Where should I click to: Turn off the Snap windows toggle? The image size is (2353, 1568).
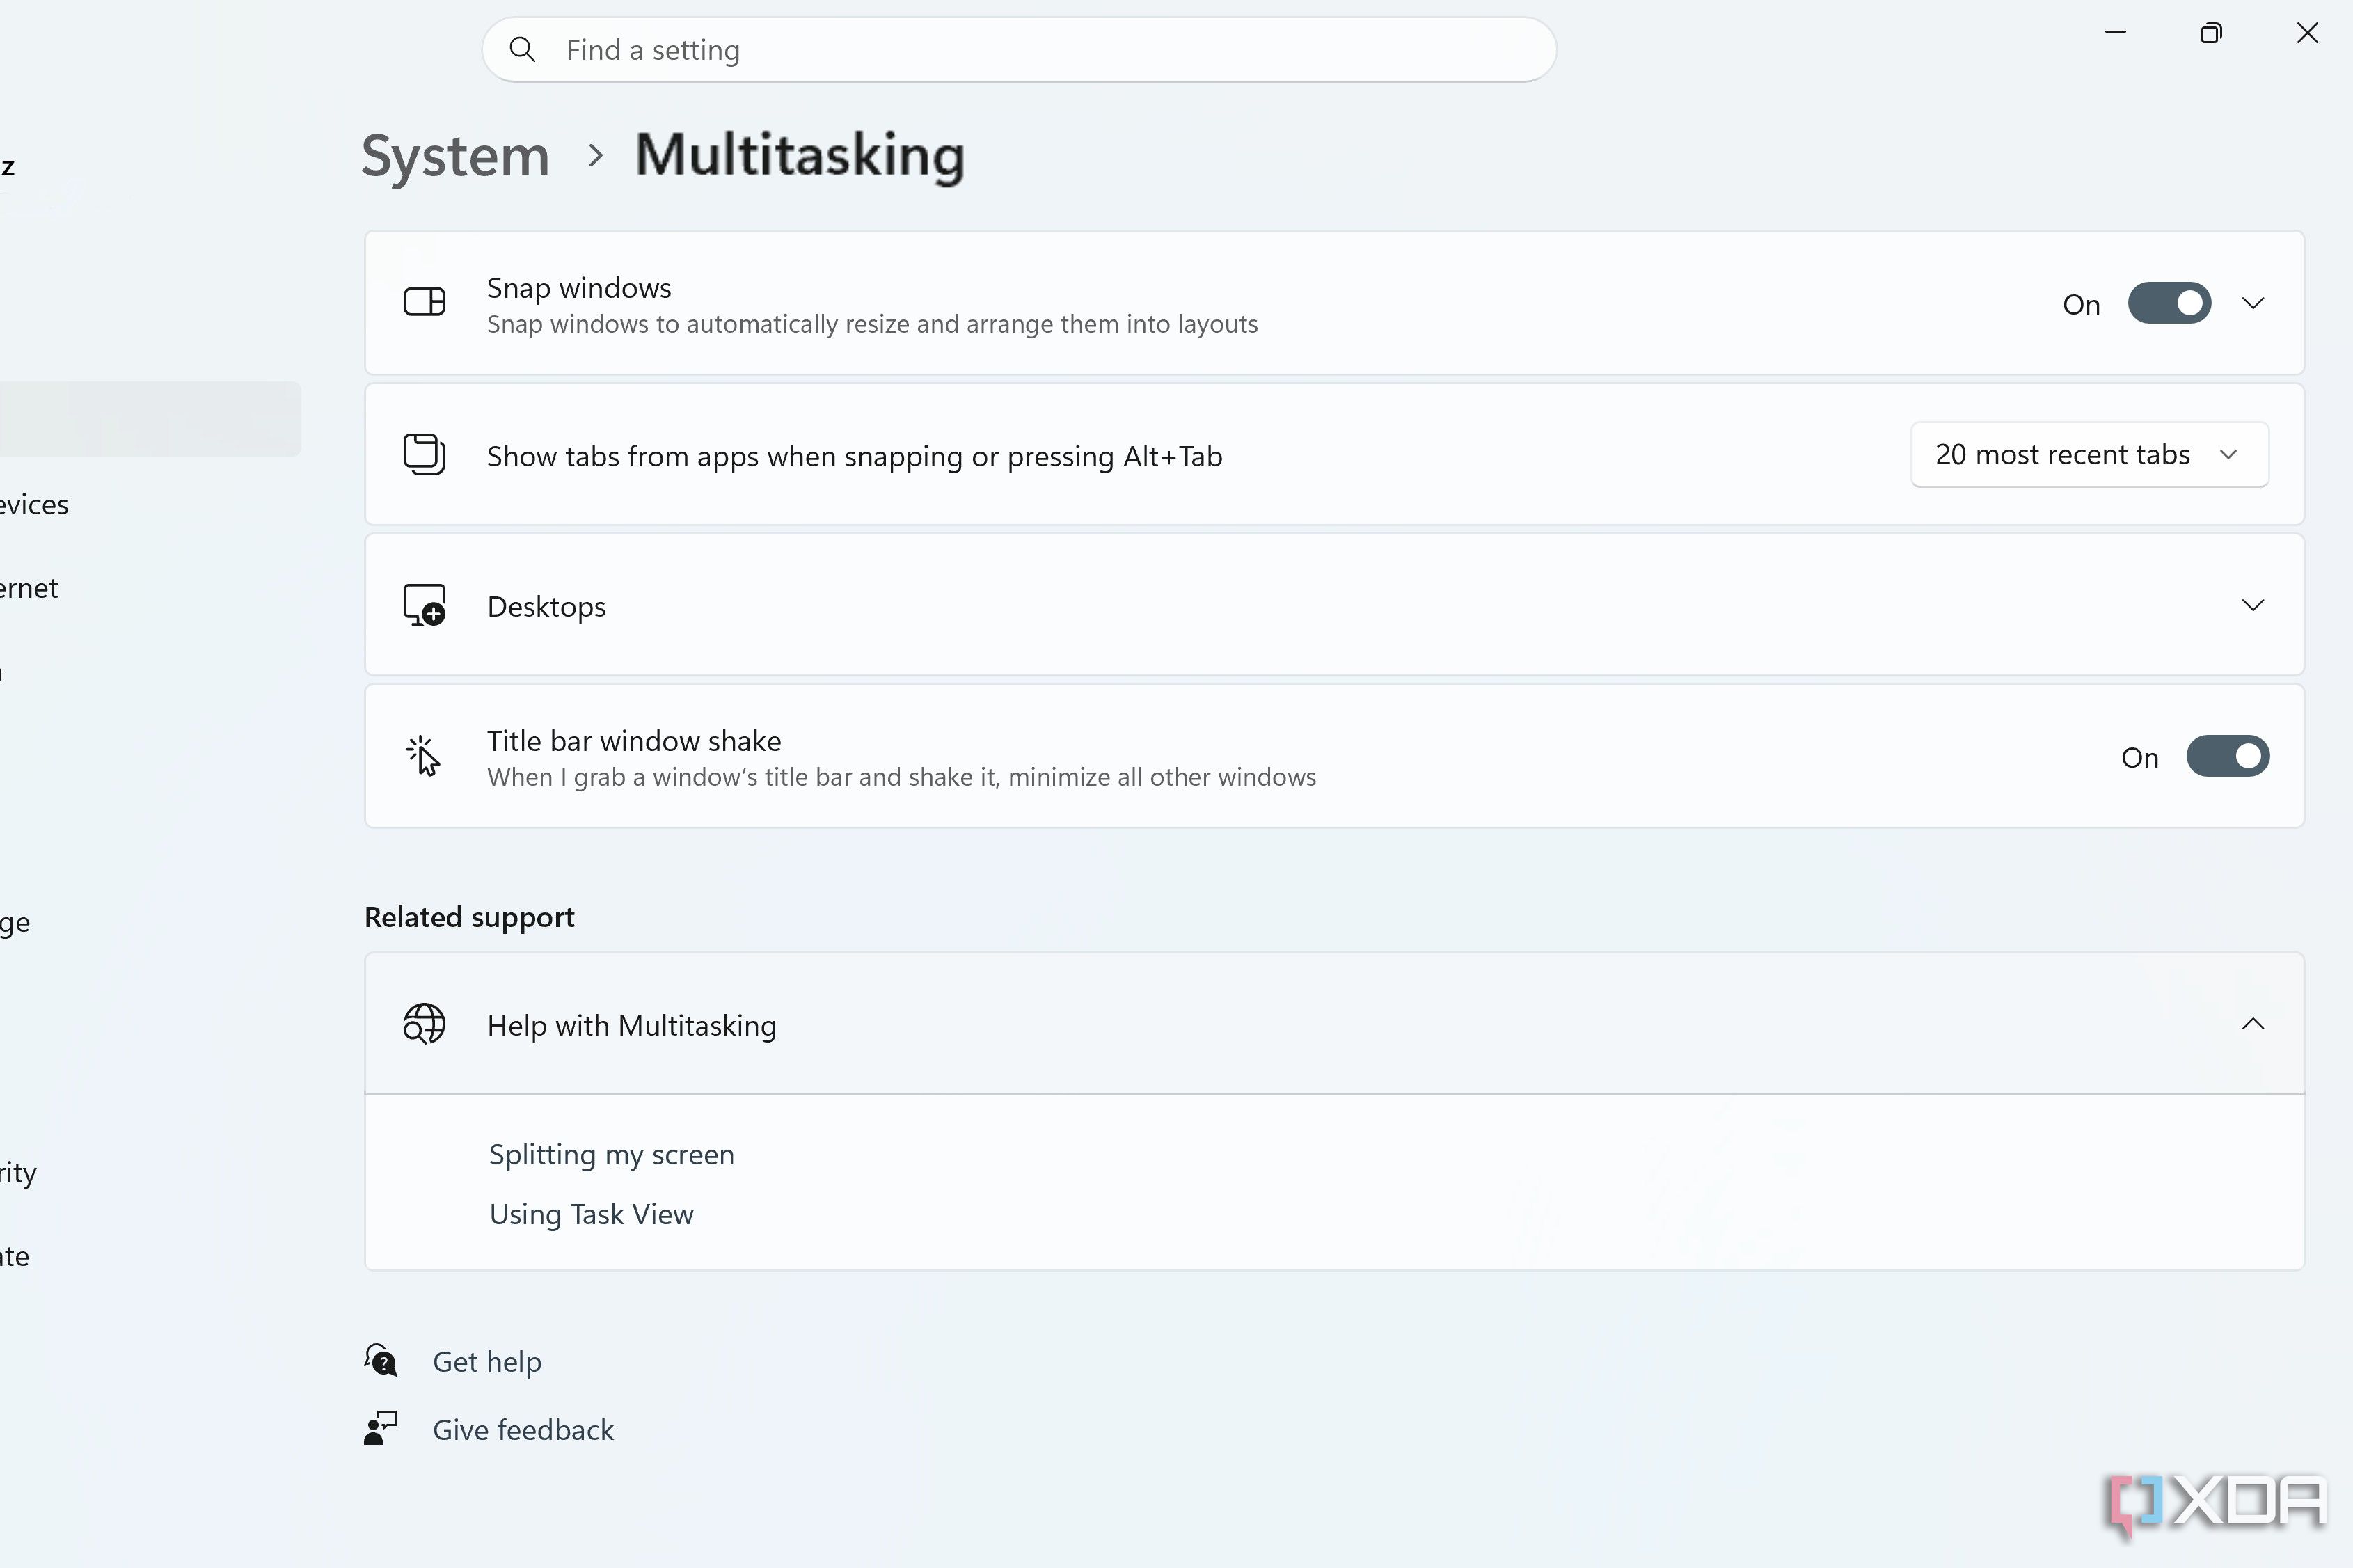pos(2169,303)
